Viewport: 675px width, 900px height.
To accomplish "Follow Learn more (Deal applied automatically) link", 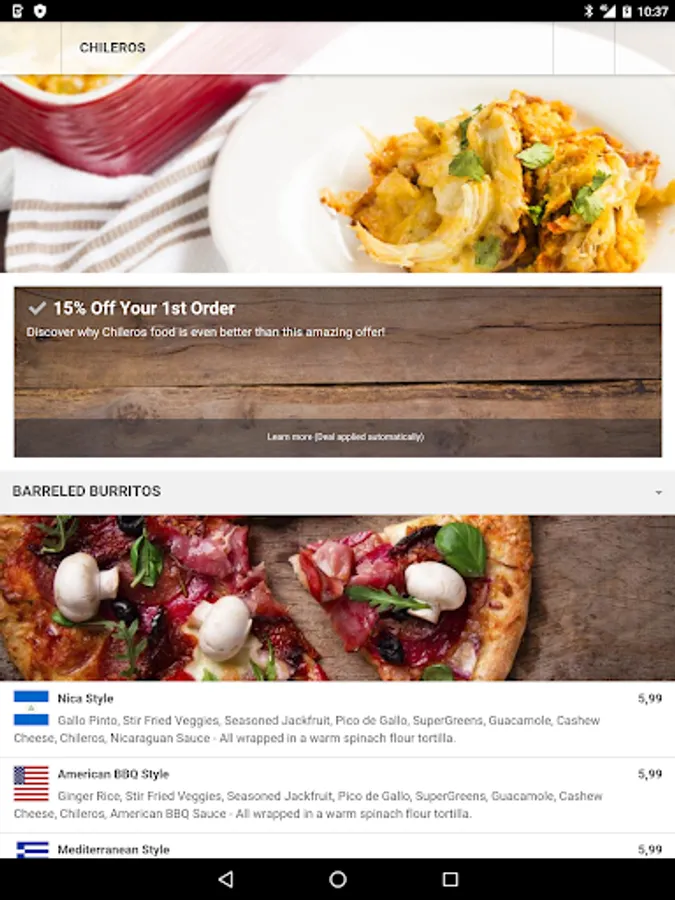I will coord(345,437).
